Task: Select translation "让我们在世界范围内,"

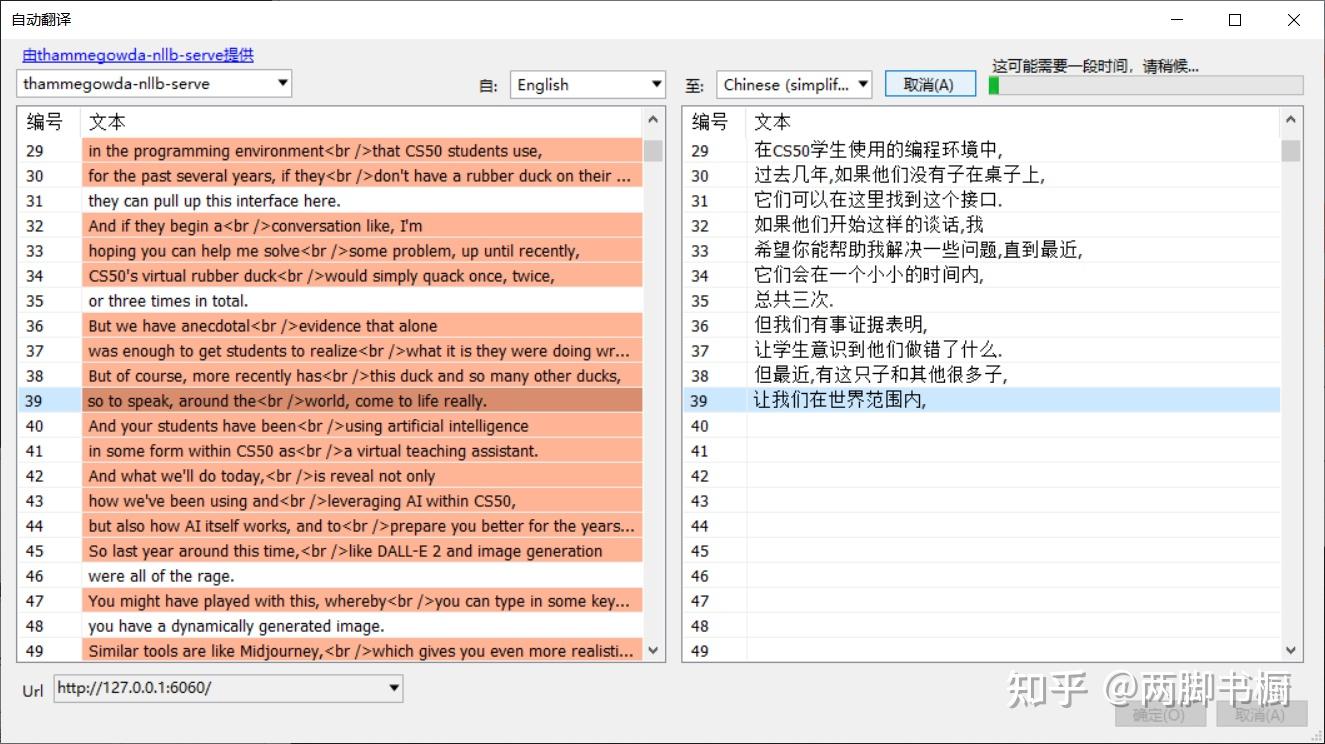Action: click(982, 401)
